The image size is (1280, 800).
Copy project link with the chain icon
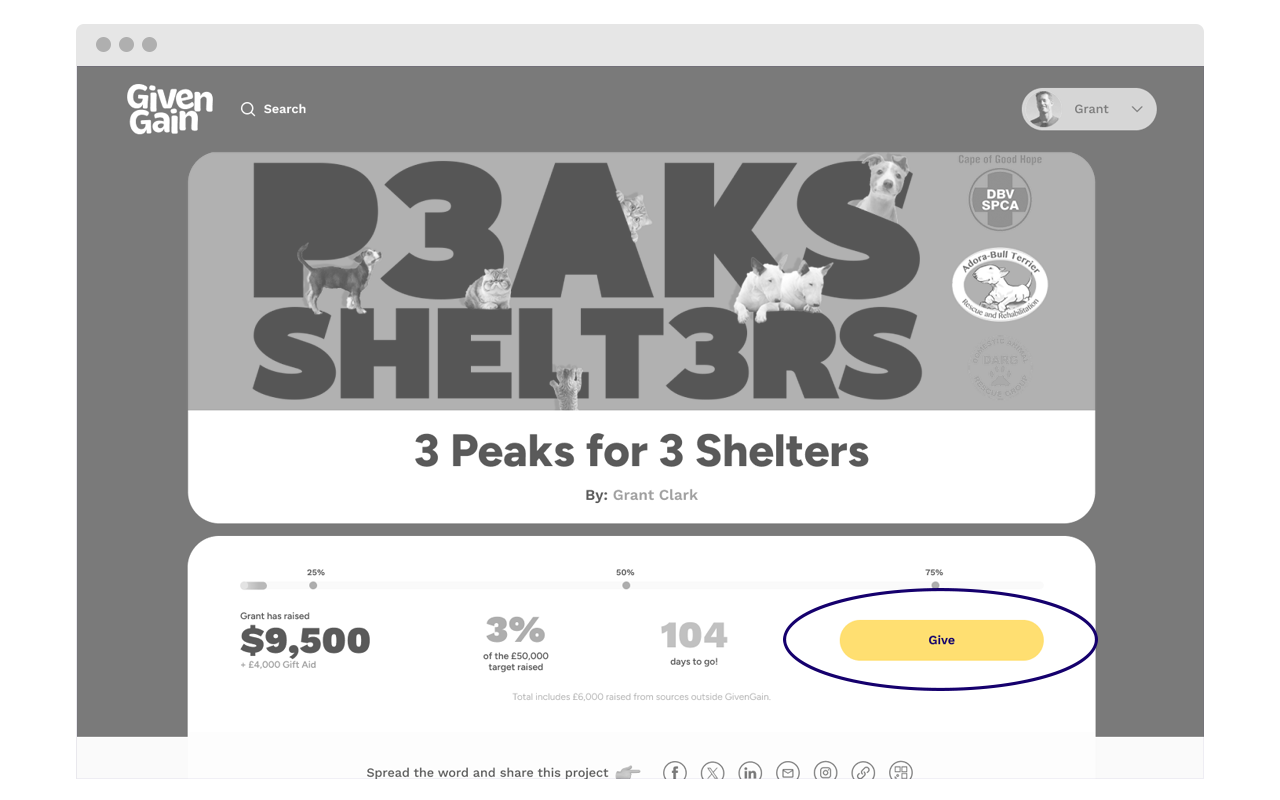tap(863, 772)
